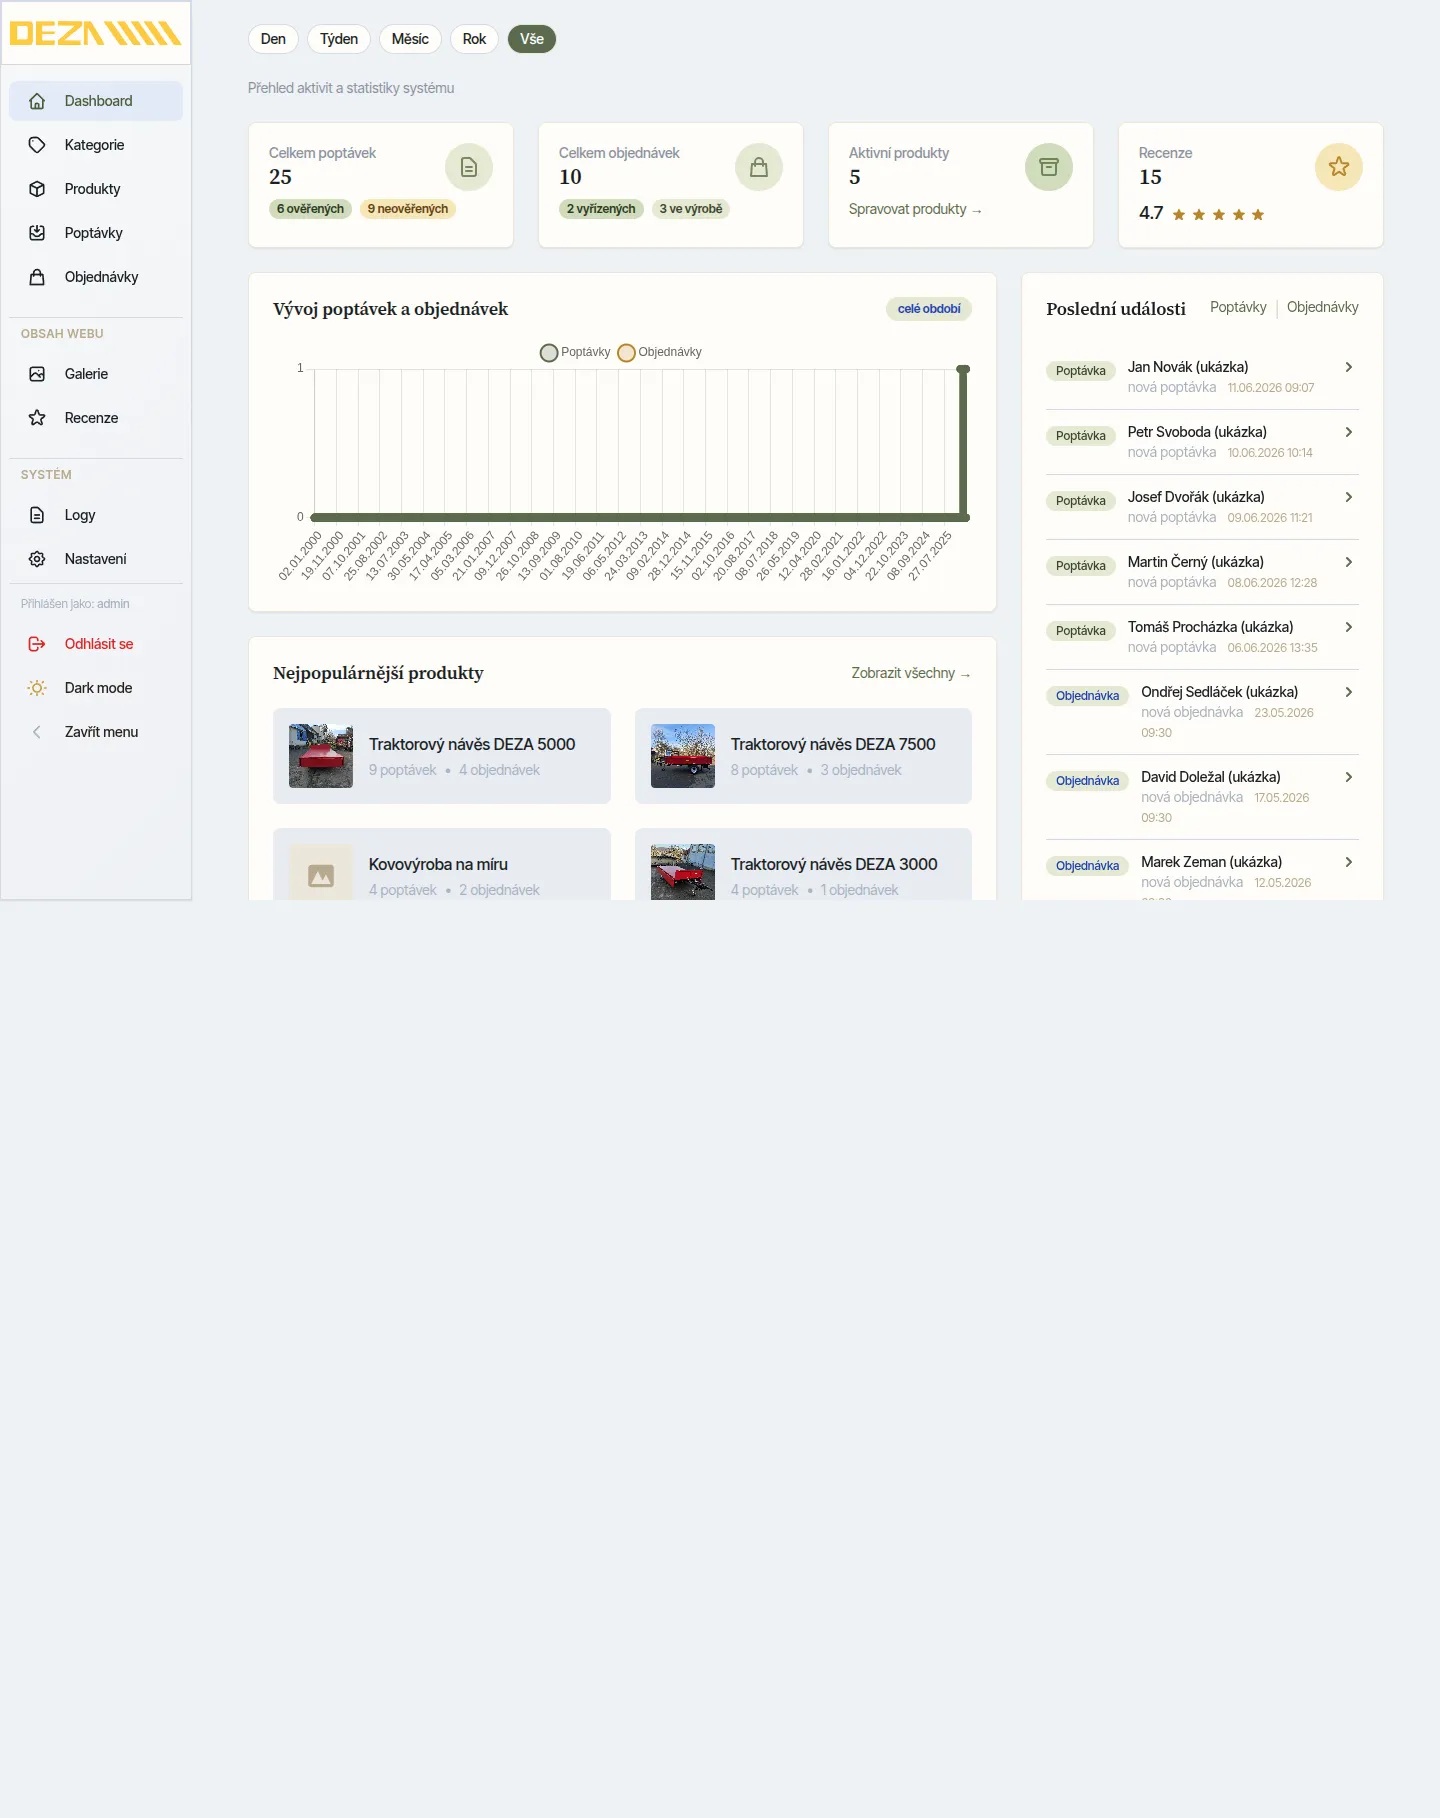Click the shopping bag icon in Celkem objednávek
1440x1818 pixels.
tap(759, 167)
